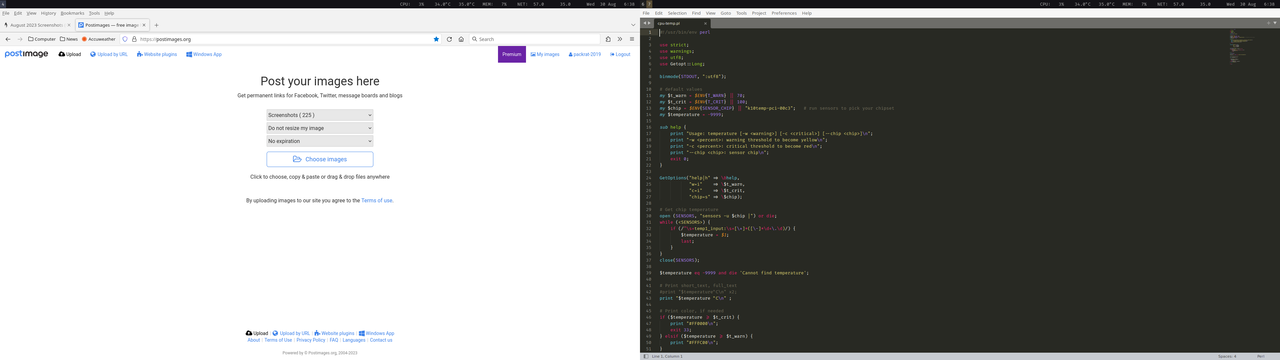This screenshot has width=1280, height=360.
Task: Expand the No expiration dropdown
Action: (320, 141)
